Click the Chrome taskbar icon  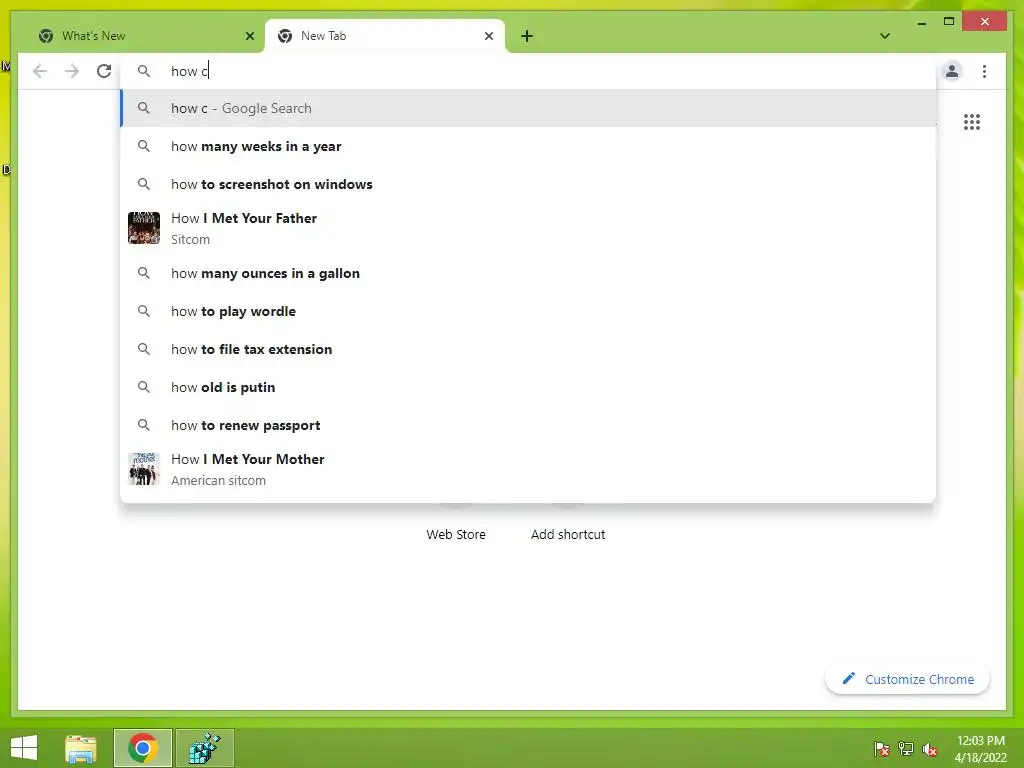[142, 748]
